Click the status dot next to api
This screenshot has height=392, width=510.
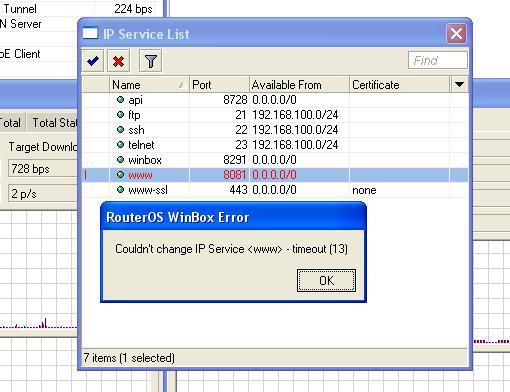[120, 99]
